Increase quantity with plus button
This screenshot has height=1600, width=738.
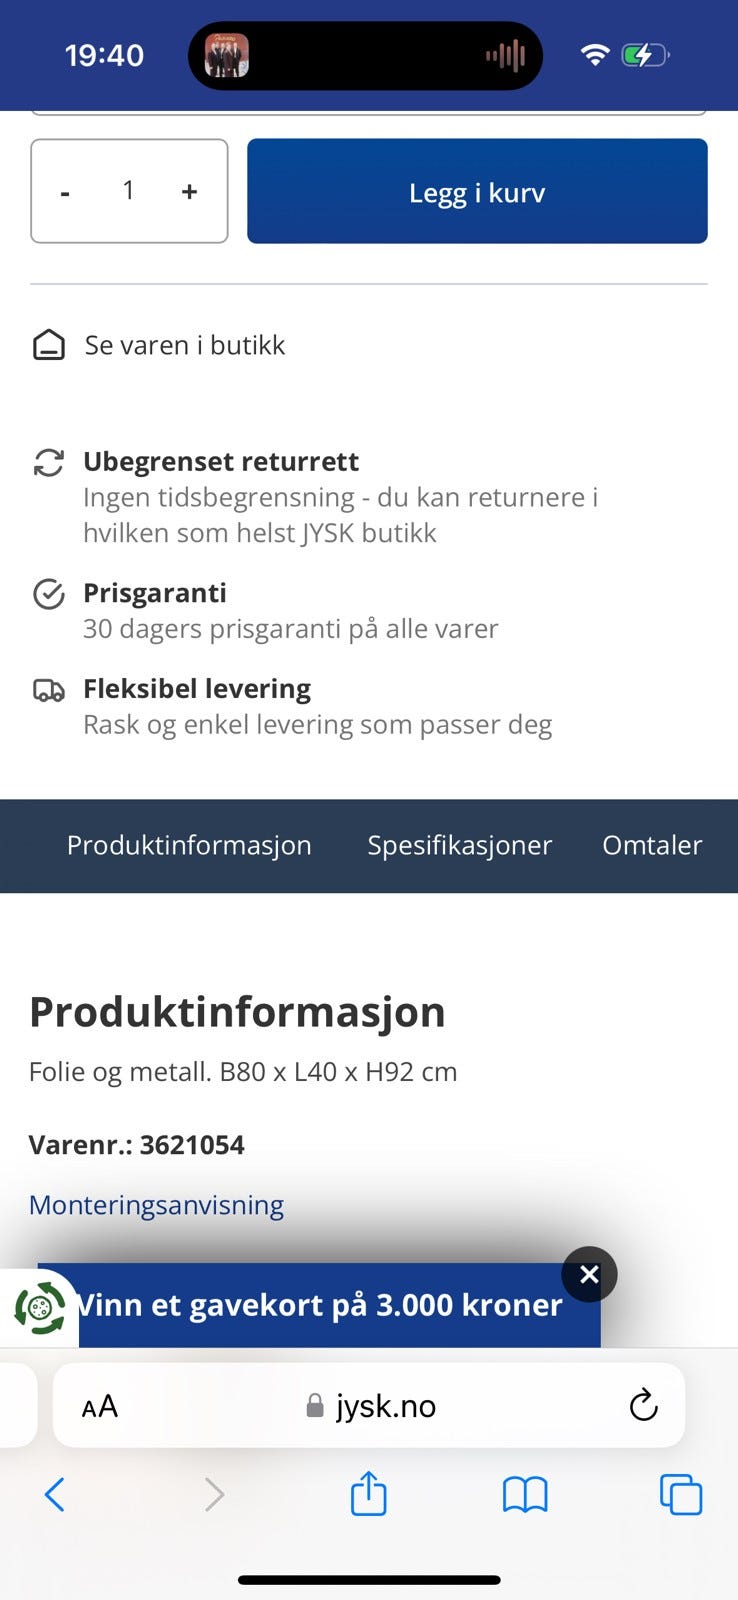(x=189, y=192)
